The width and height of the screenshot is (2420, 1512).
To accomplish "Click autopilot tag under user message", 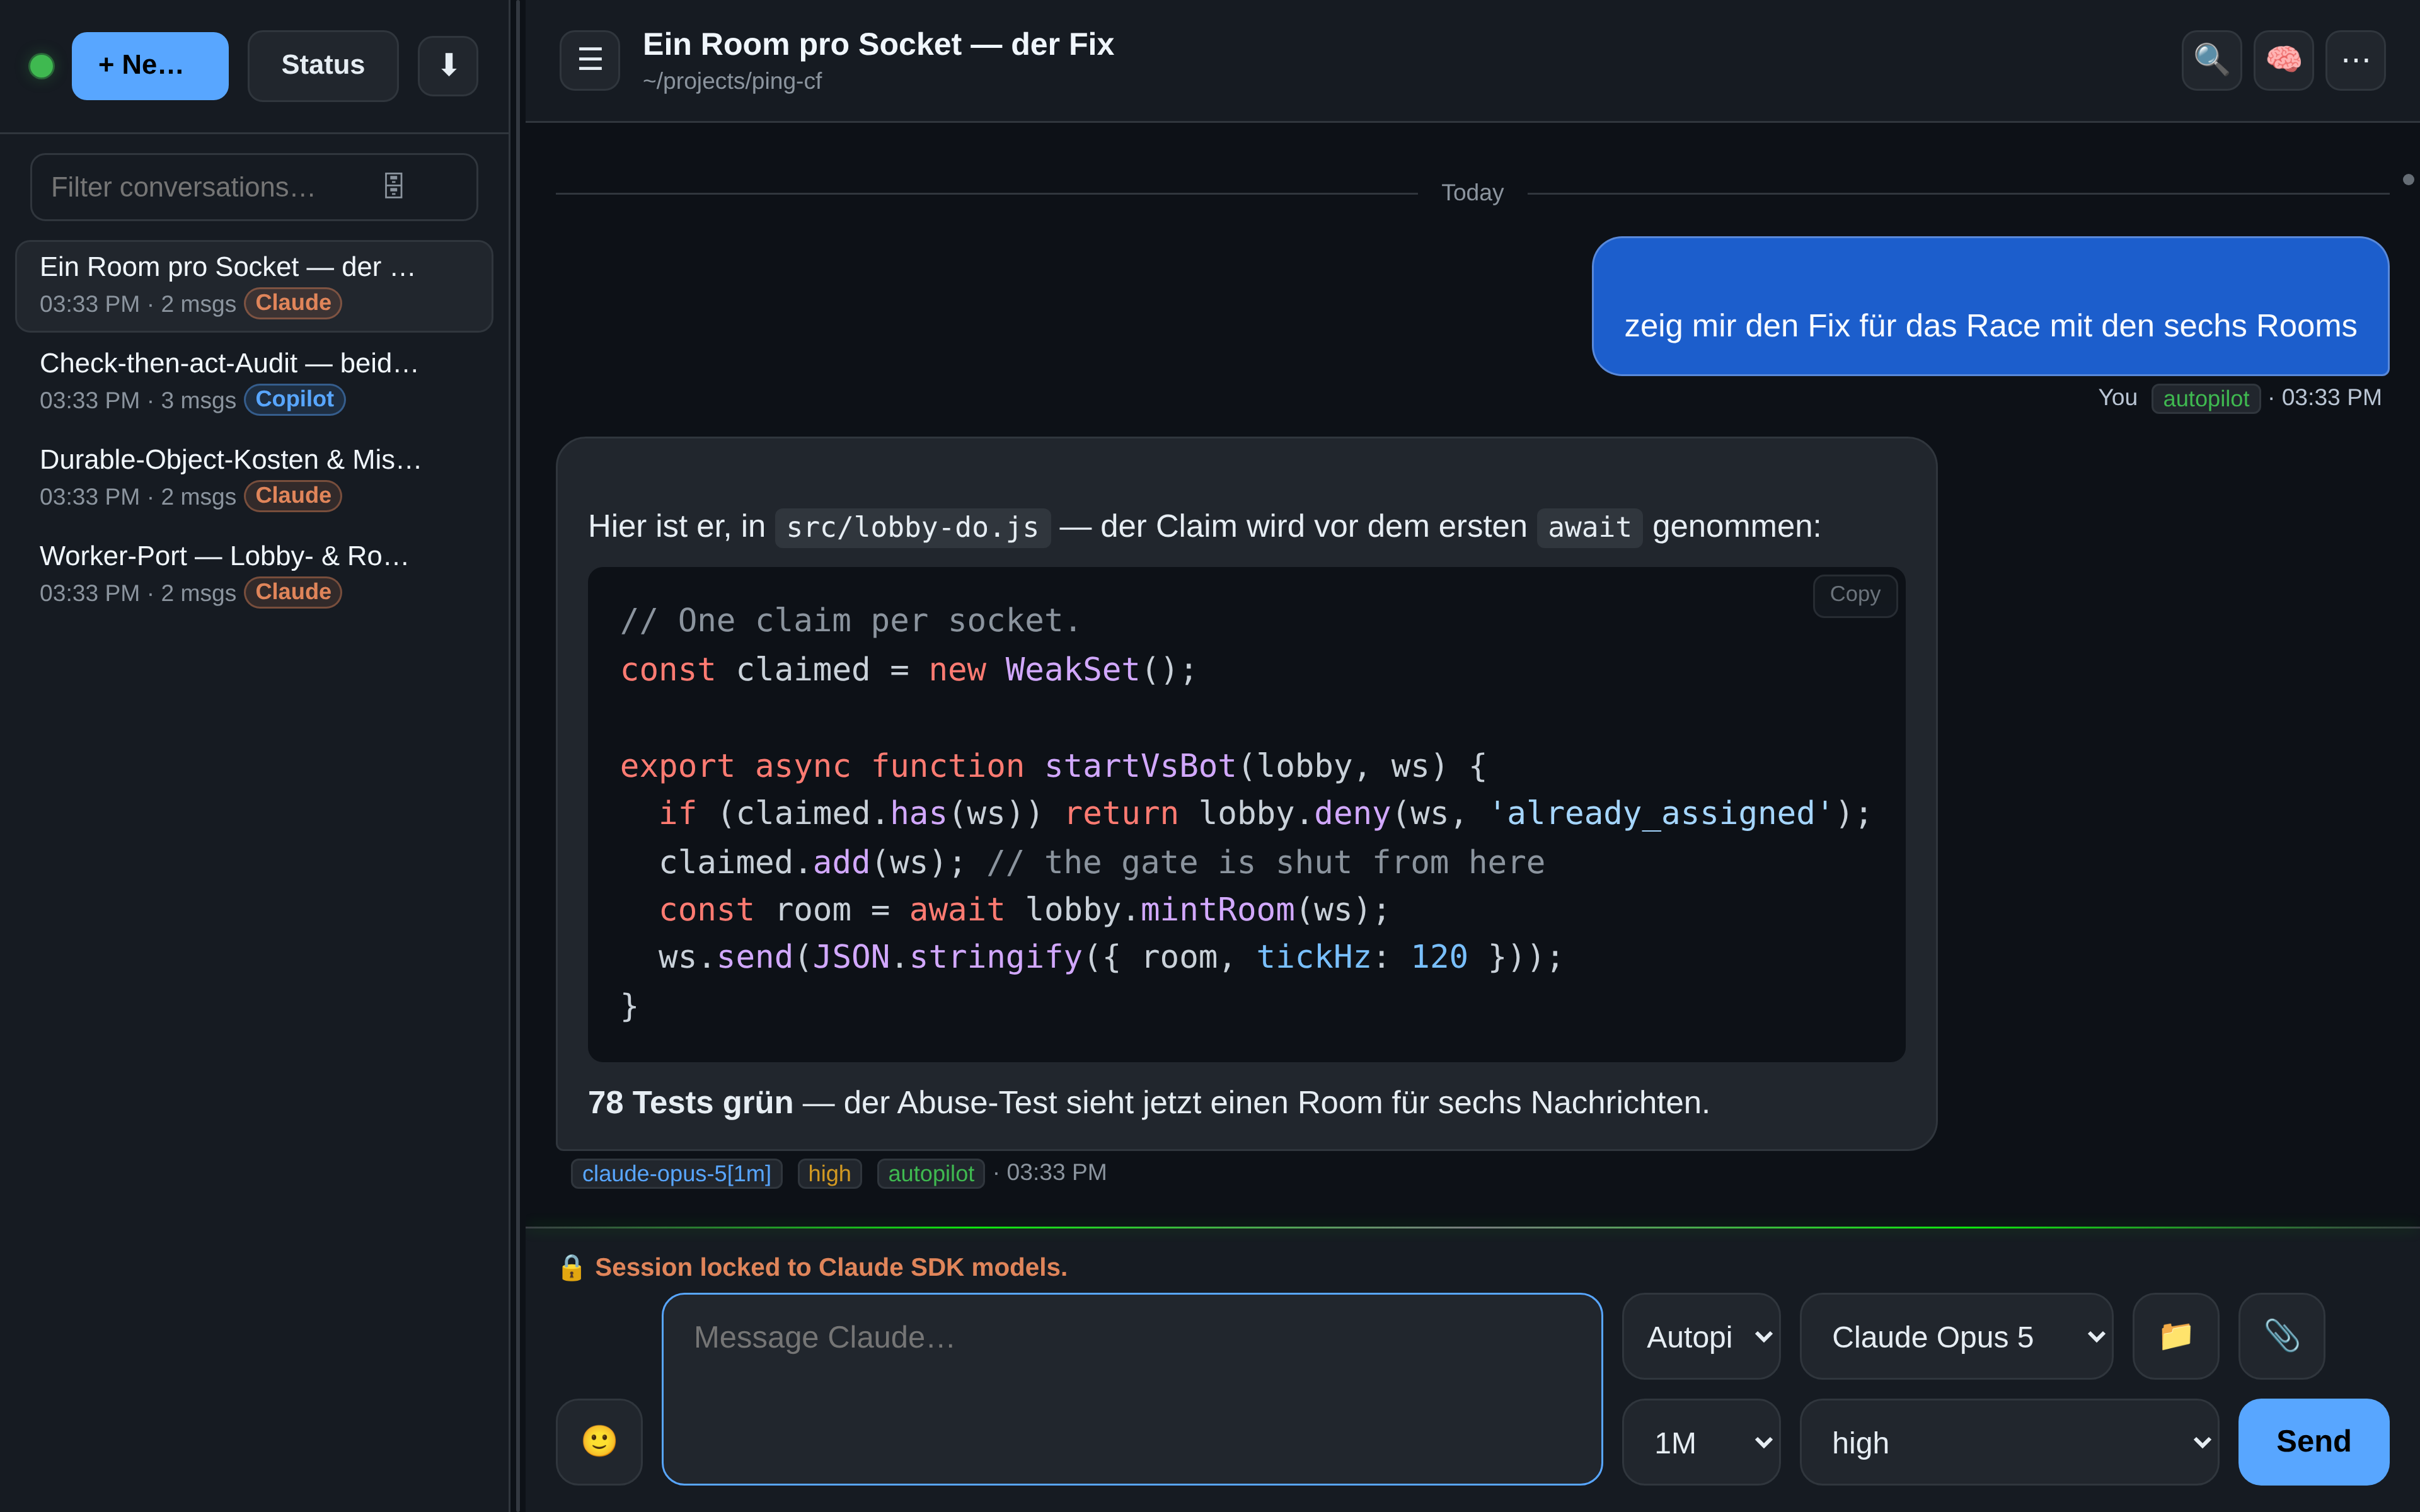I will tap(2205, 399).
